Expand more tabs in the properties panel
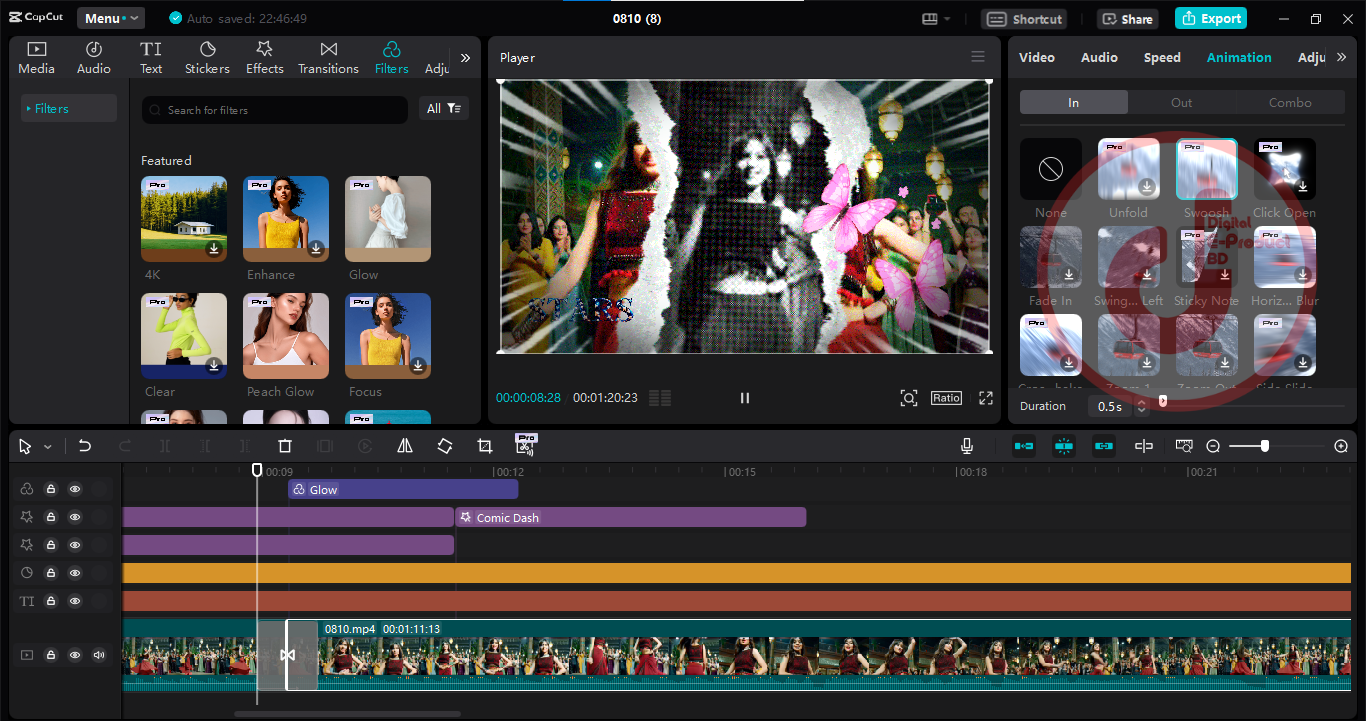Screen dimensions: 1366x726 pos(1342,57)
